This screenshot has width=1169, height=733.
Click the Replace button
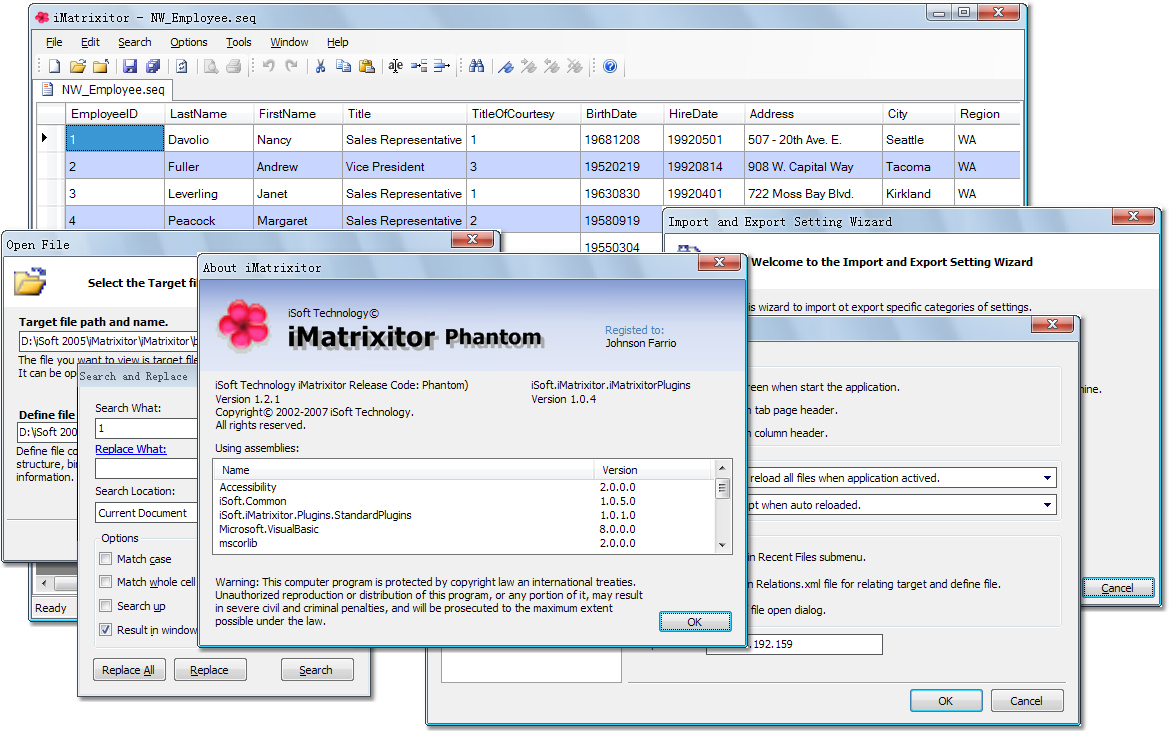209,670
